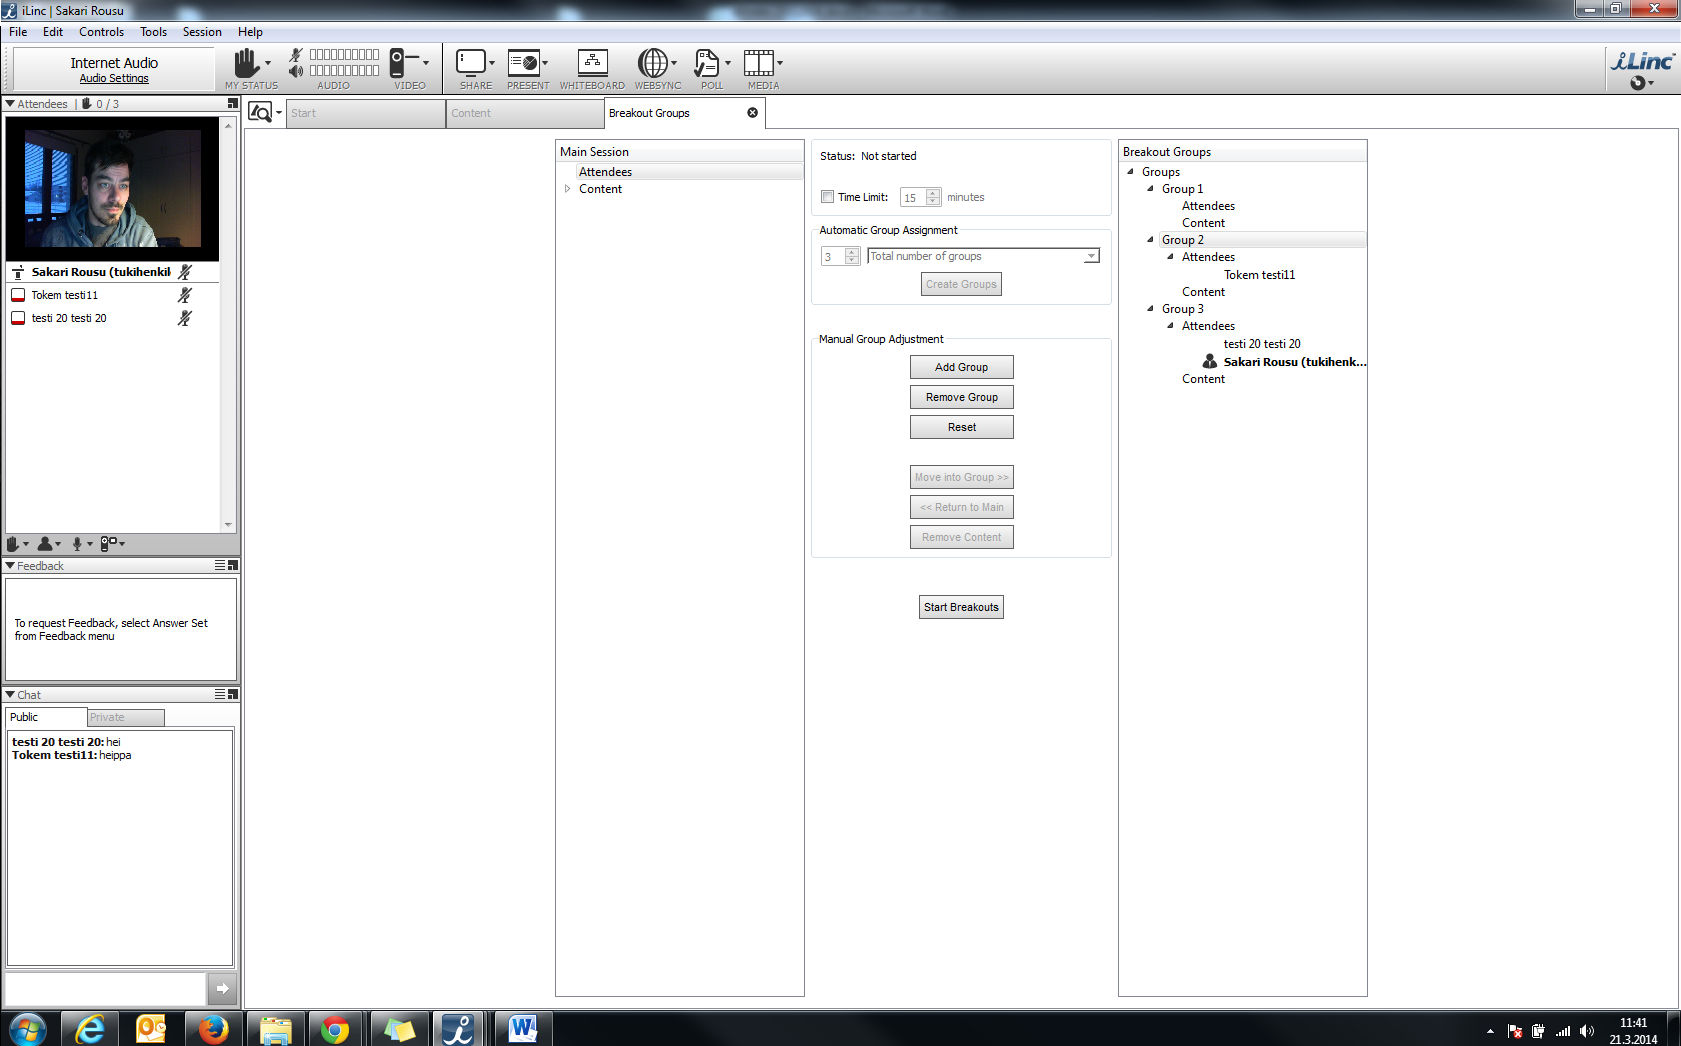
Task: Open the Media toolbar icon
Action: [x=758, y=63]
